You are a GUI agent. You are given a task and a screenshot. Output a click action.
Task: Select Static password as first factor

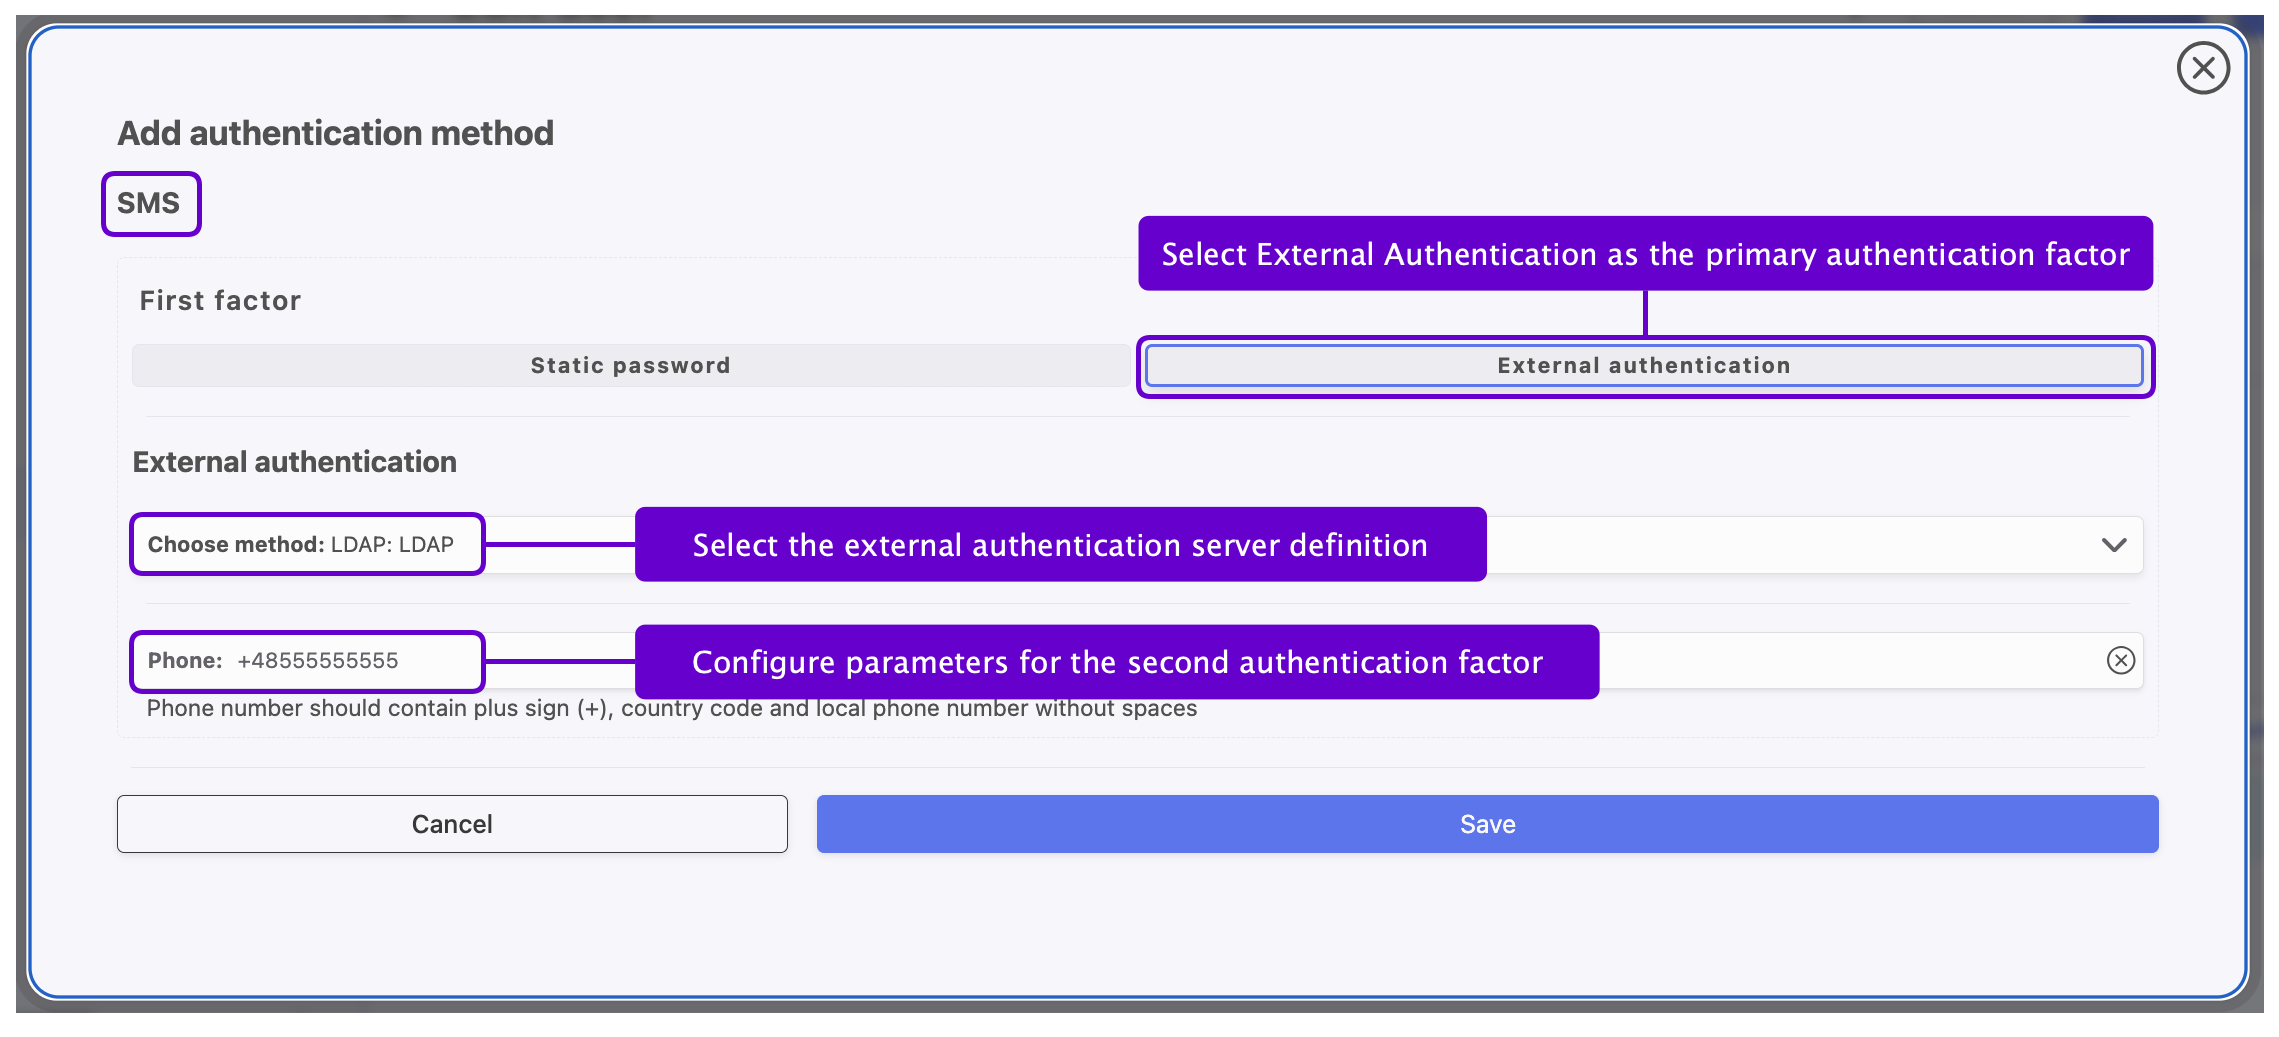[630, 366]
